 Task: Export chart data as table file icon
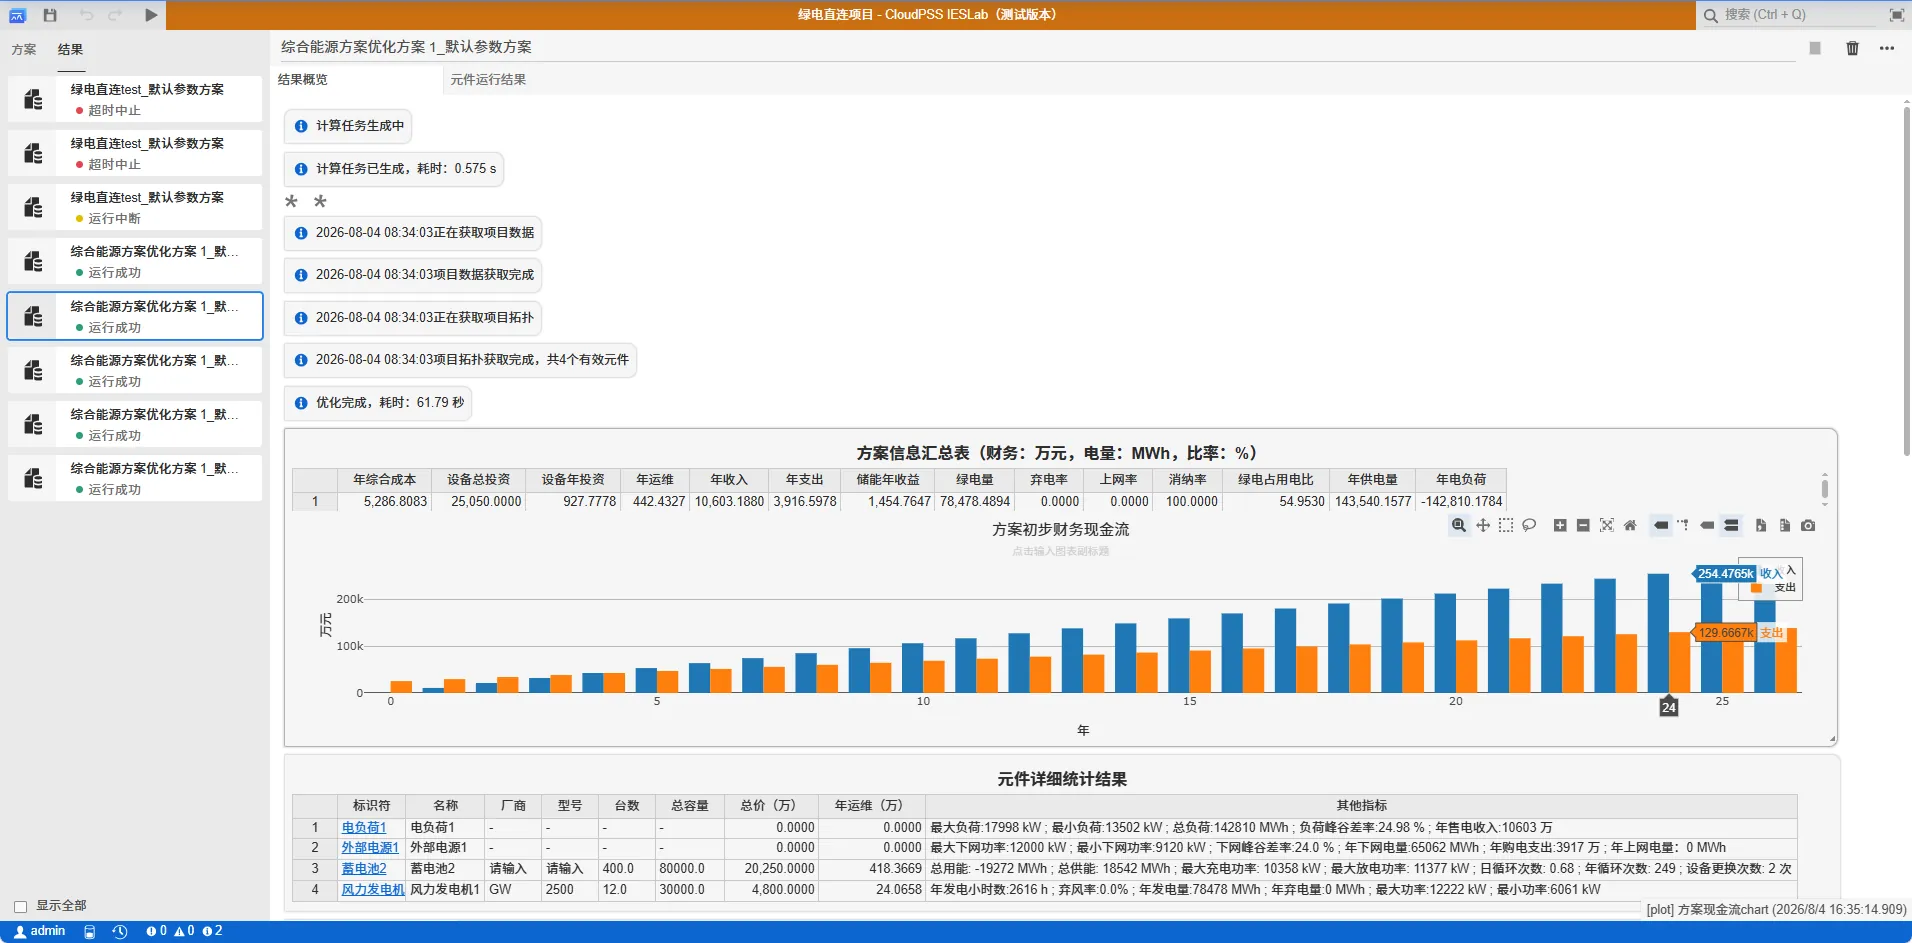(1785, 525)
